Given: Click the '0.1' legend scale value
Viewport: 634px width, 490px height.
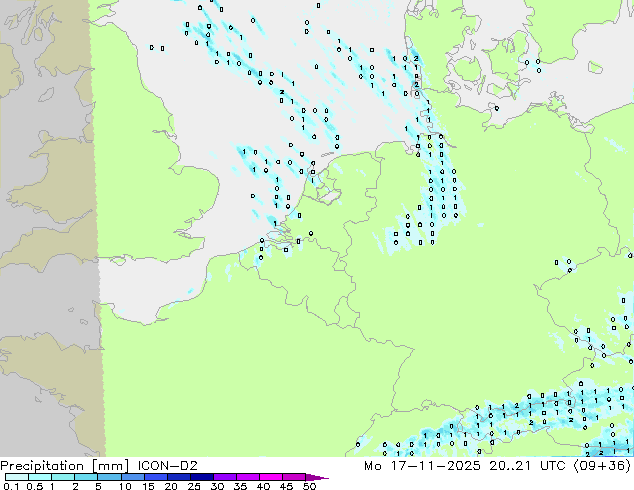Looking at the screenshot, I should (11, 486).
